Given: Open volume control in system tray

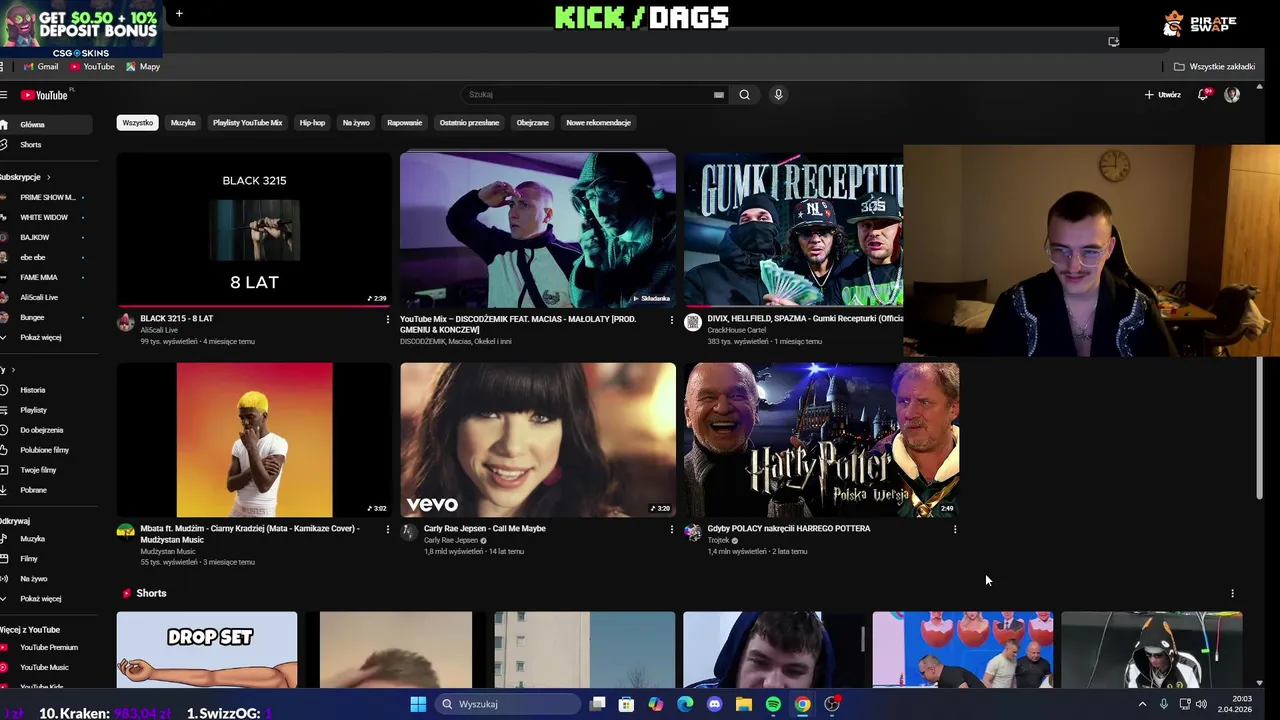Looking at the screenshot, I should [1201, 704].
